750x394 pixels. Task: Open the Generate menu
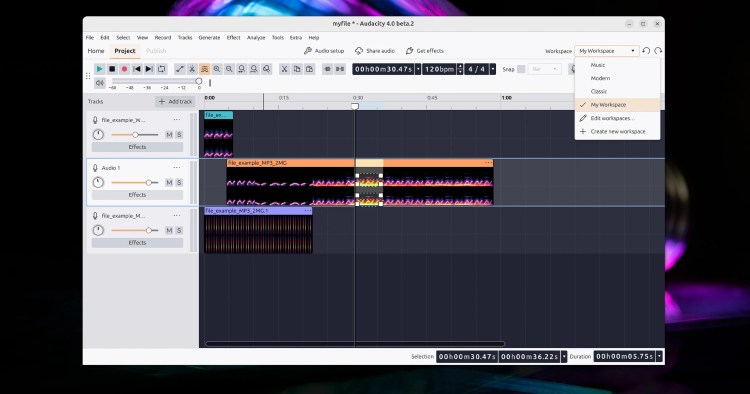click(x=210, y=37)
